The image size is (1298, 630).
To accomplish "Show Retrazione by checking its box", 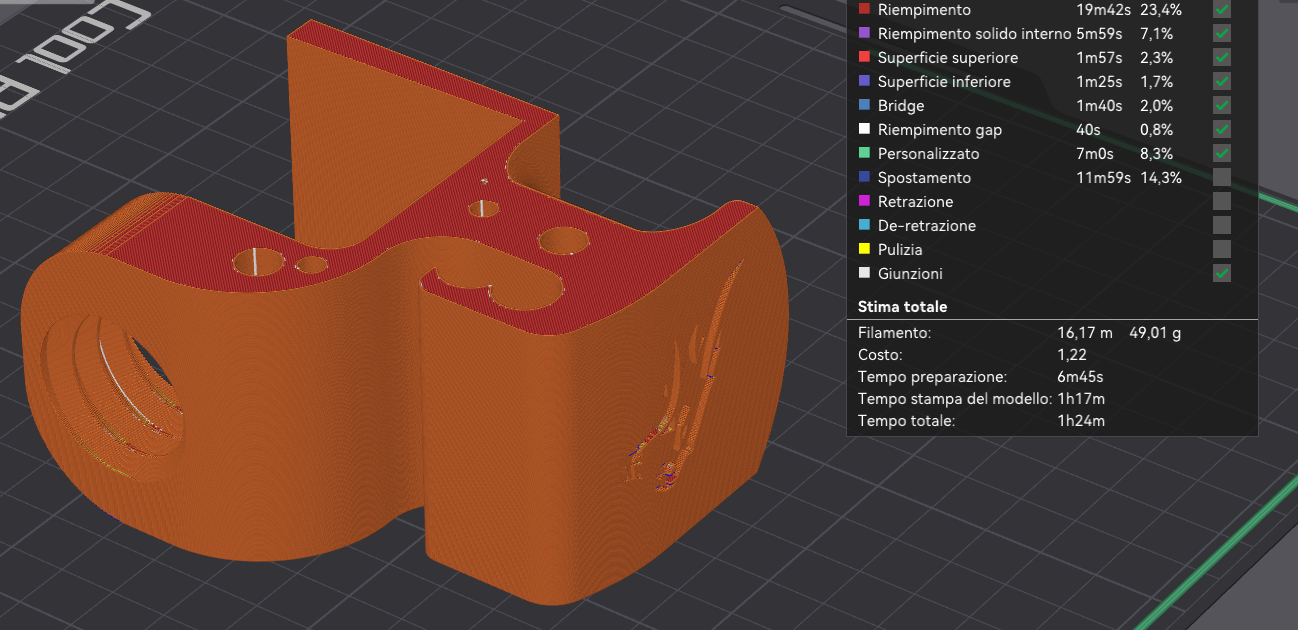I will 1222,202.
